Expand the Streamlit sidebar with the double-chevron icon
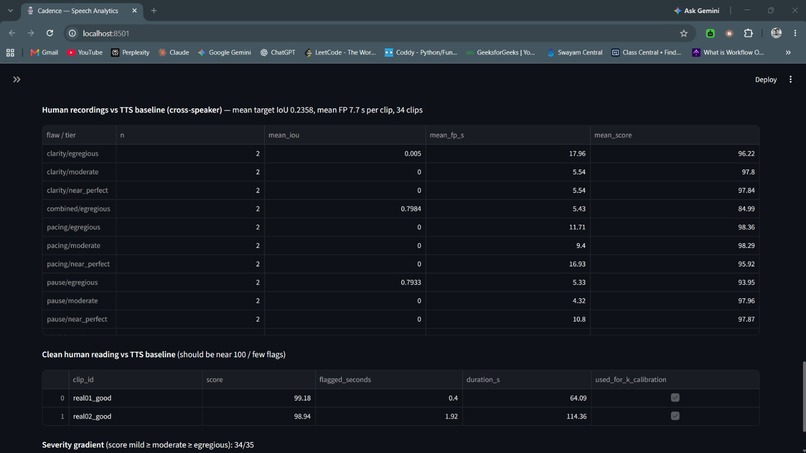Image resolution: width=806 pixels, height=453 pixels. (x=16, y=80)
